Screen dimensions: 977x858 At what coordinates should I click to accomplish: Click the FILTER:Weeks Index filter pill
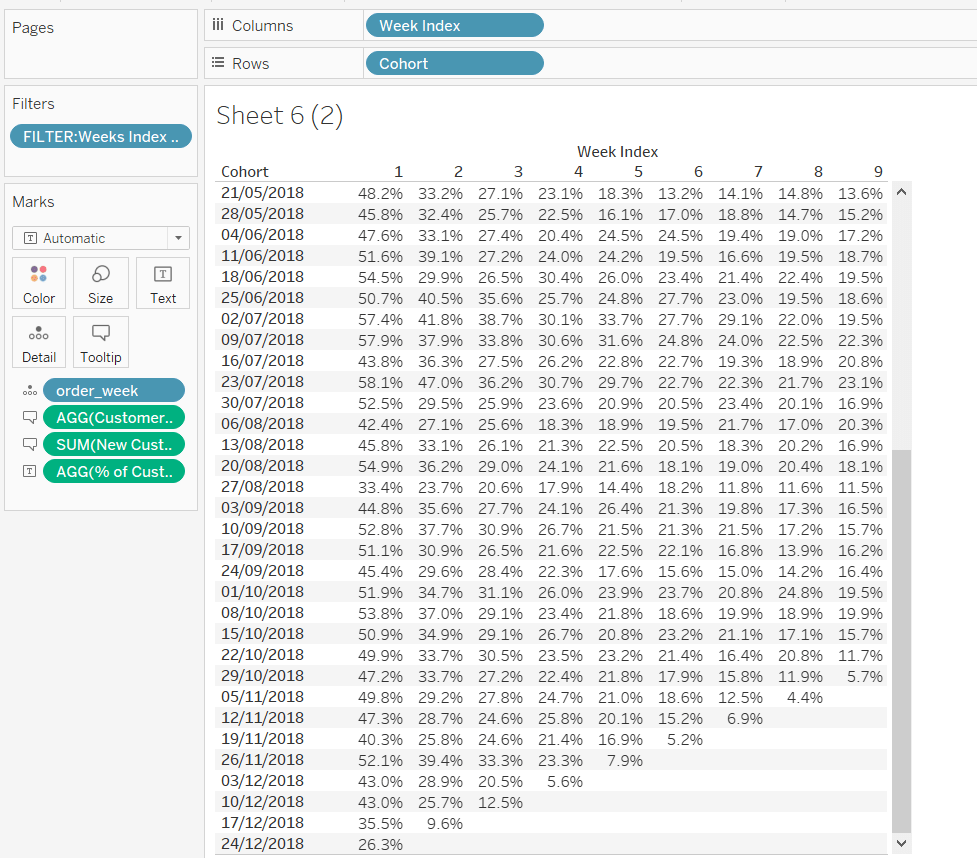(100, 137)
